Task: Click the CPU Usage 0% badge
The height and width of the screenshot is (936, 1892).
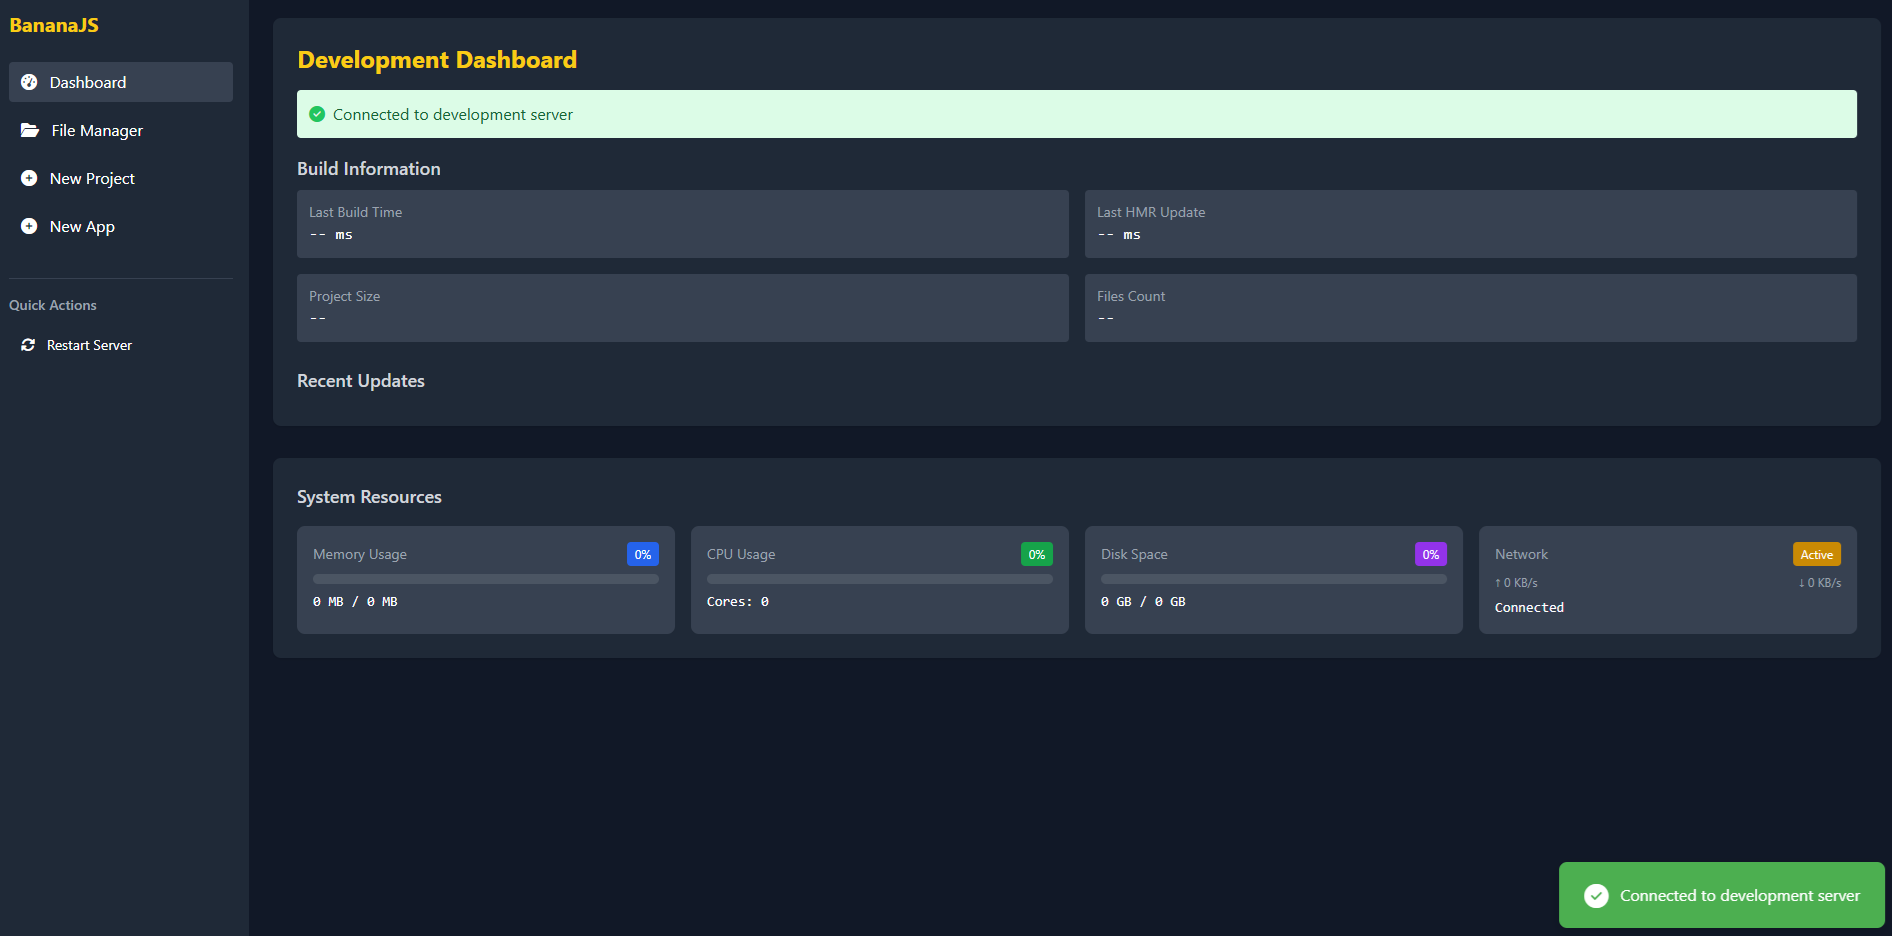Action: click(1036, 553)
